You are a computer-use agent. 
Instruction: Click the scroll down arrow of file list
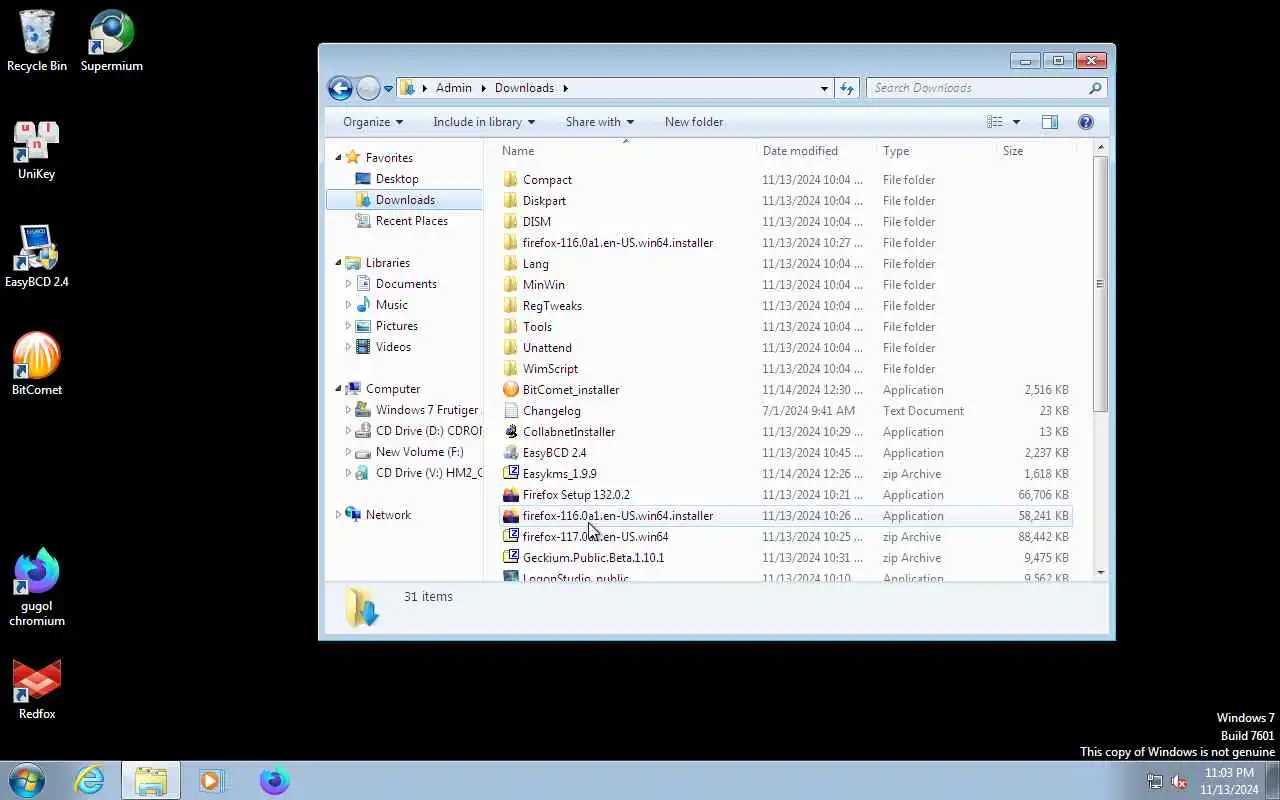coord(1100,573)
